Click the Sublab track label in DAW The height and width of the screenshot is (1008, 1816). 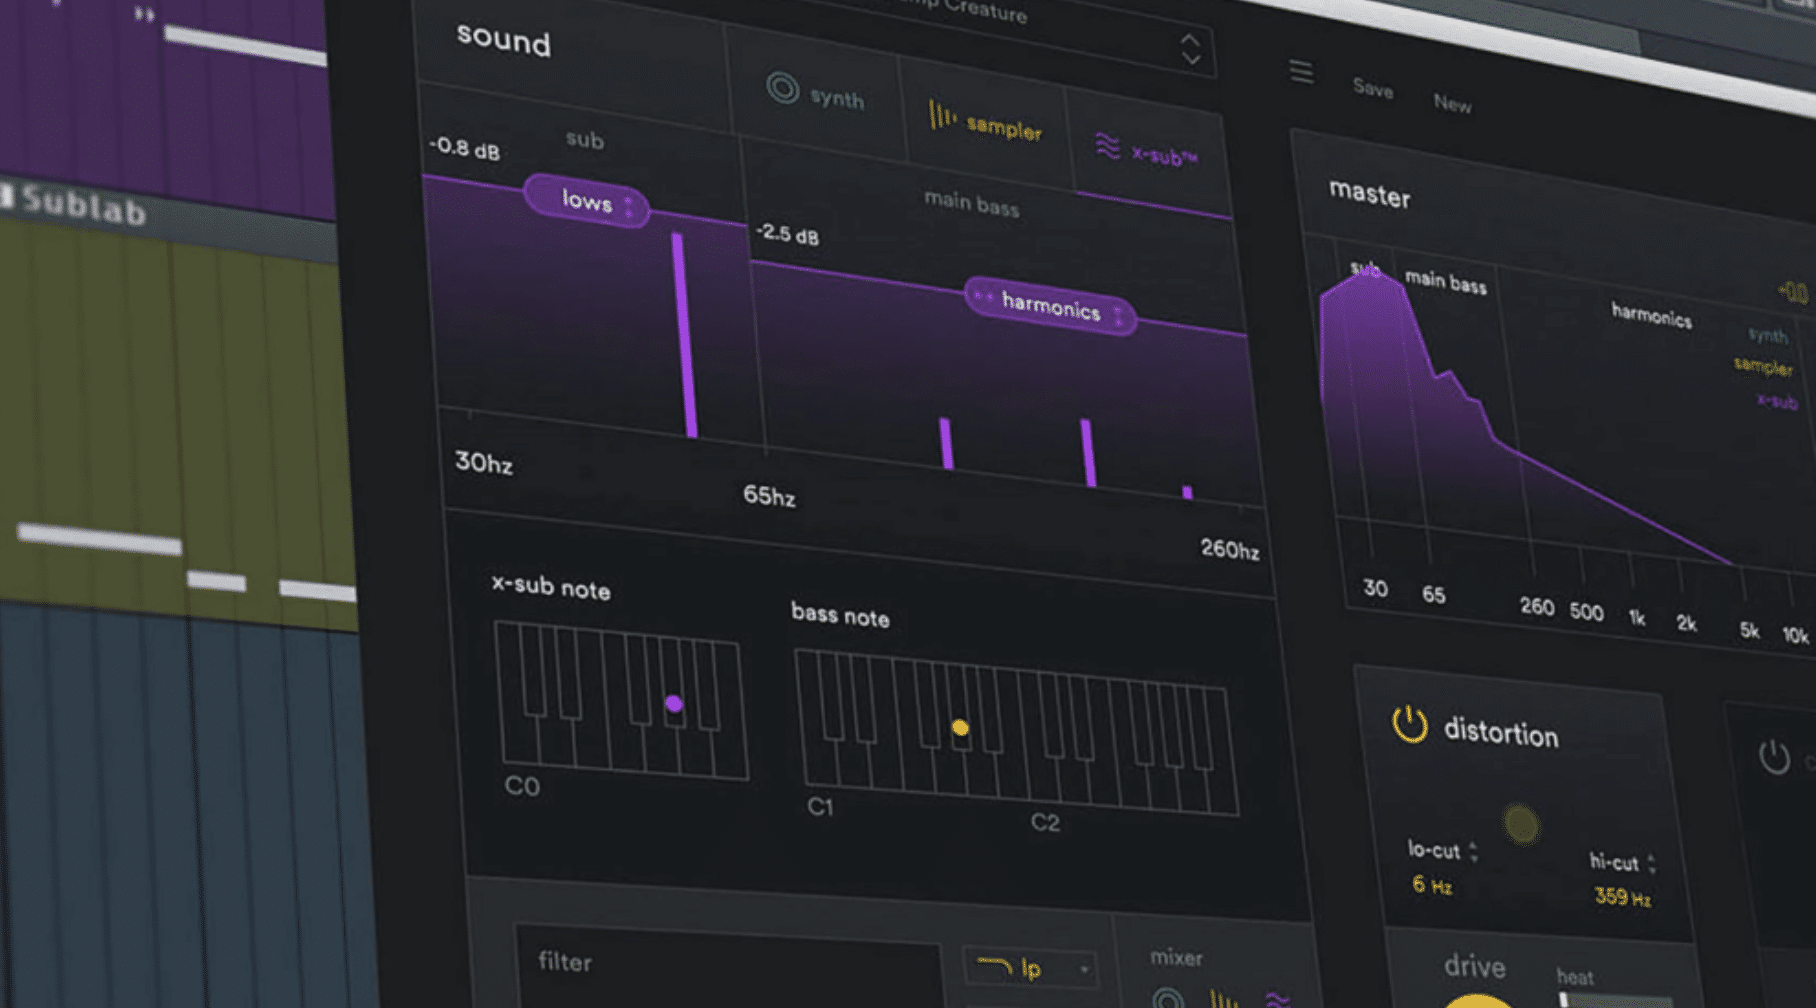pos(84,205)
